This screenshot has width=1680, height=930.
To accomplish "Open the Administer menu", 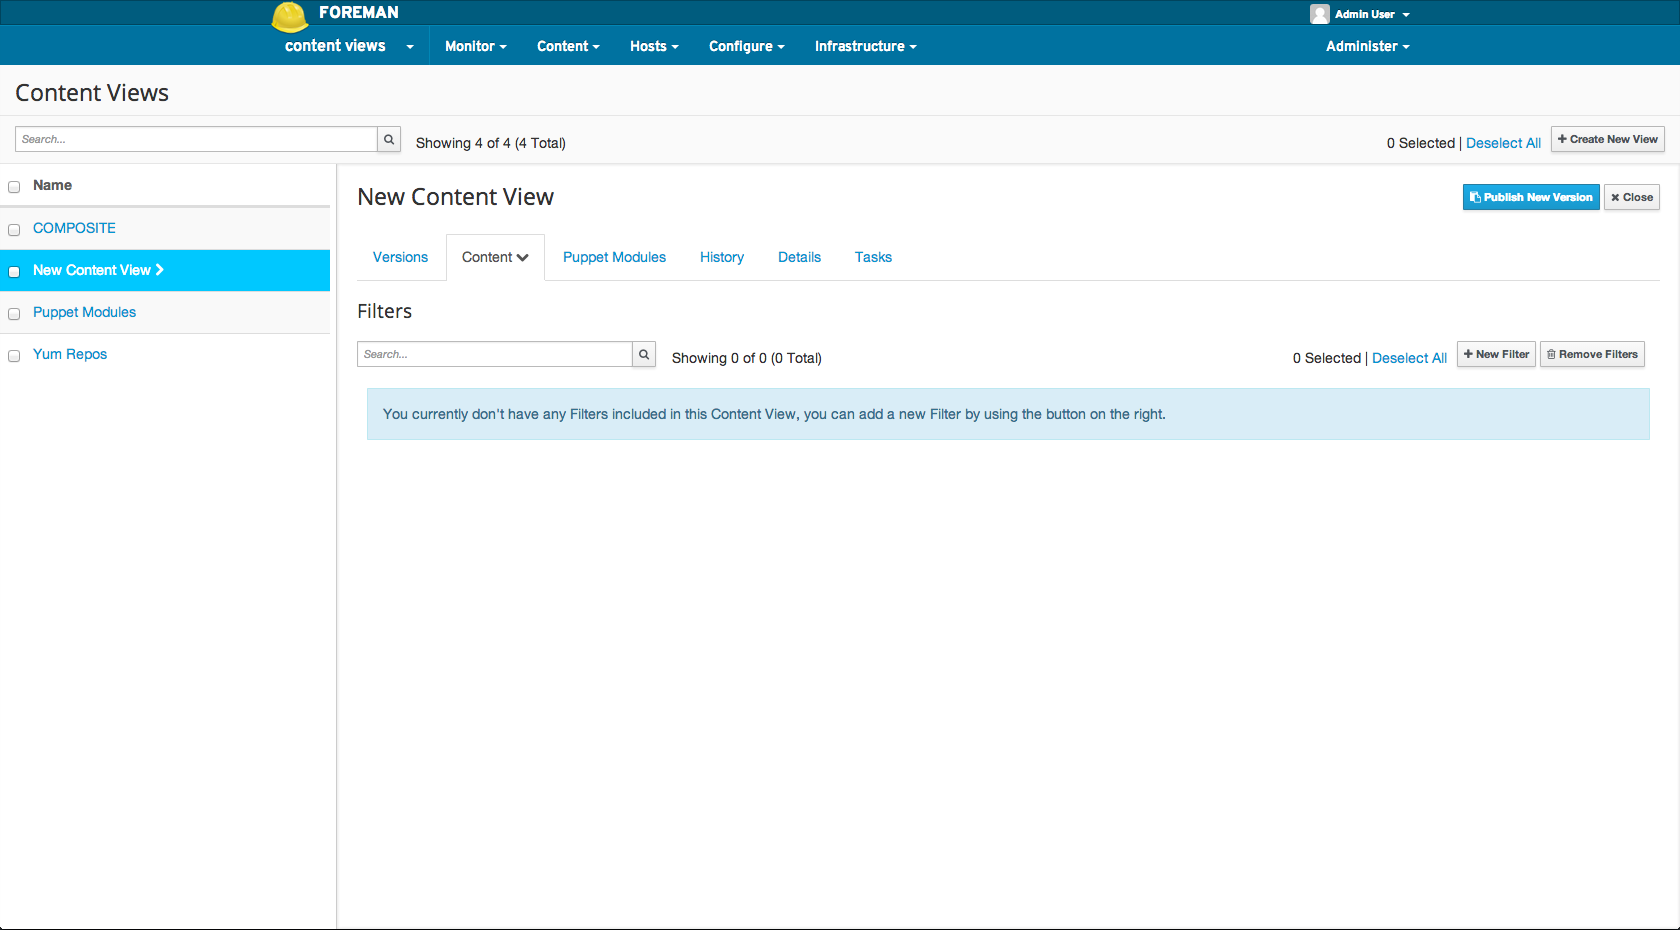I will tap(1367, 46).
